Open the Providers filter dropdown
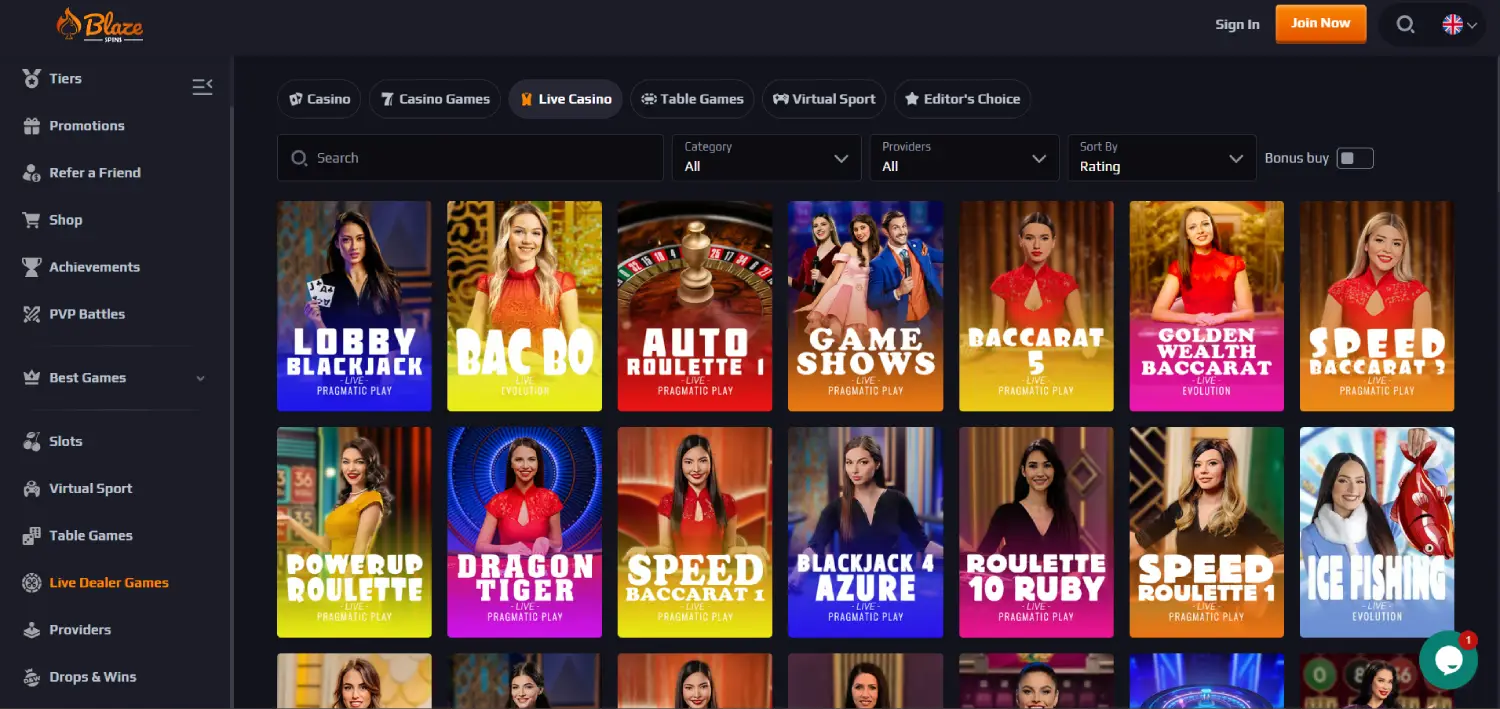1500x709 pixels. click(x=964, y=158)
